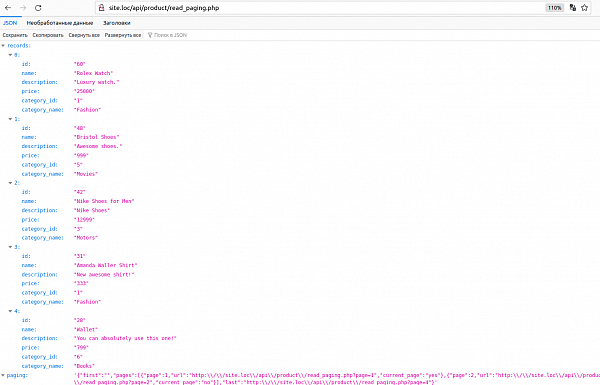This screenshot has width=600, height=385.
Task: Select the "Luxury watch." description value
Action: 96,82
